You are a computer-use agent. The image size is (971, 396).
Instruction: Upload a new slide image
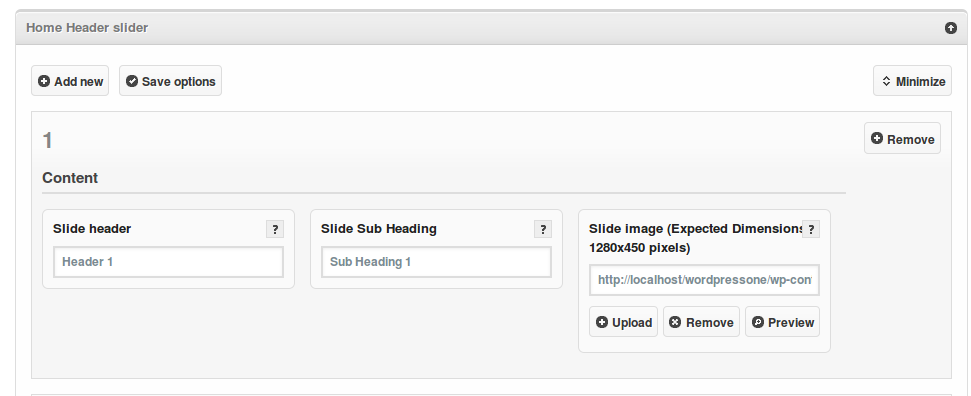click(623, 322)
